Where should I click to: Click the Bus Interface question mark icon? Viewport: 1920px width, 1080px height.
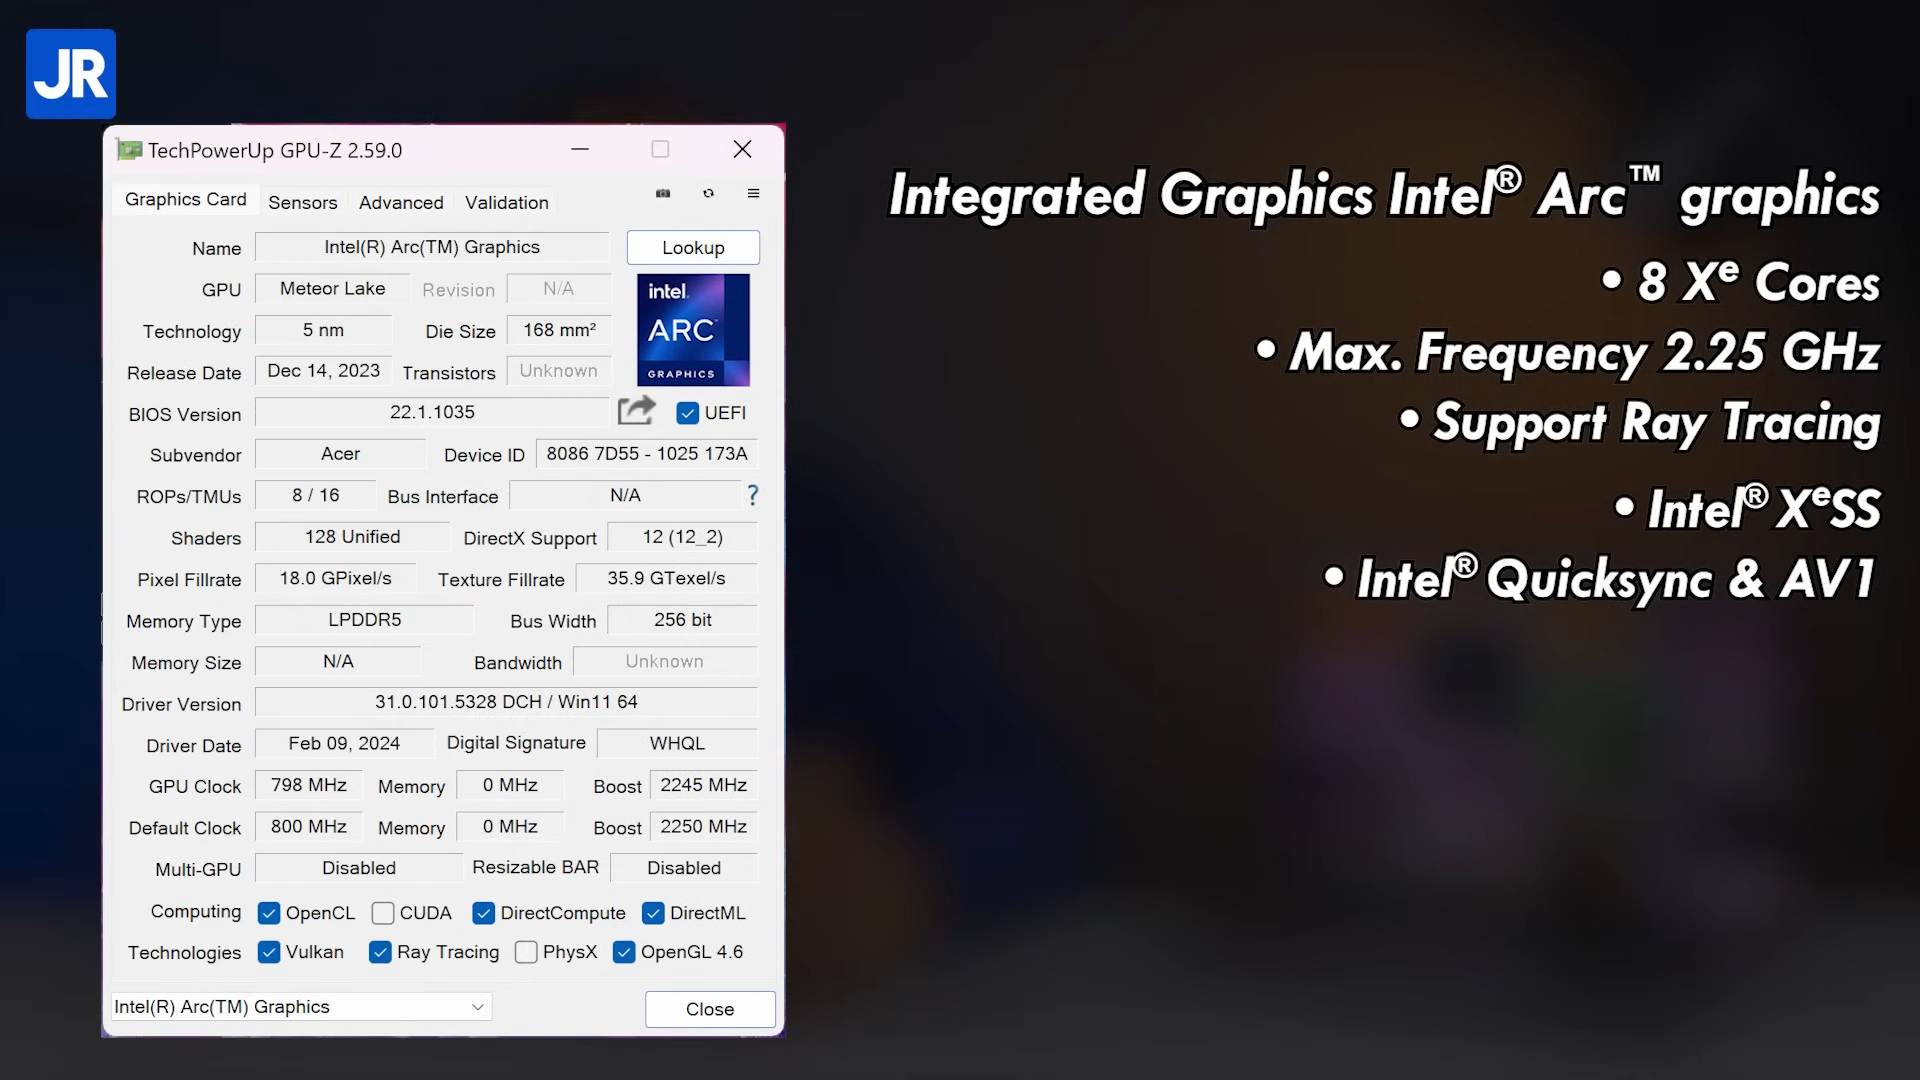point(753,495)
